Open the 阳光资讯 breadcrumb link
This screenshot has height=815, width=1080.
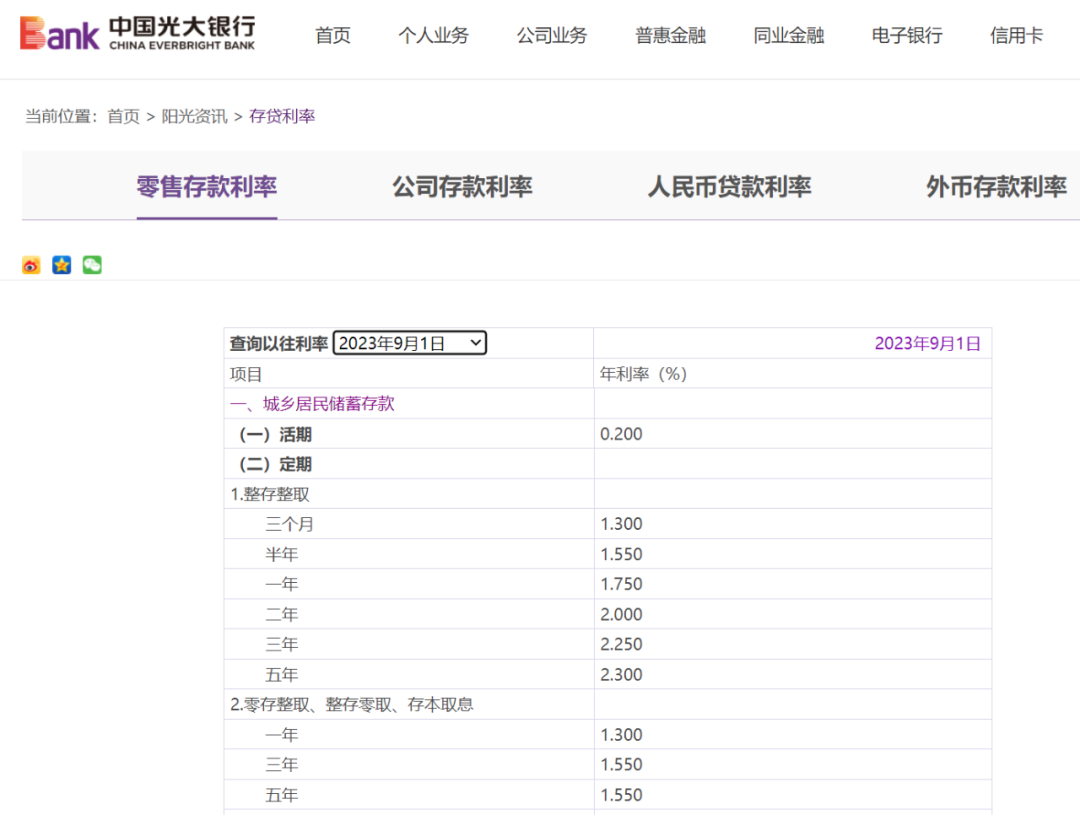point(197,116)
